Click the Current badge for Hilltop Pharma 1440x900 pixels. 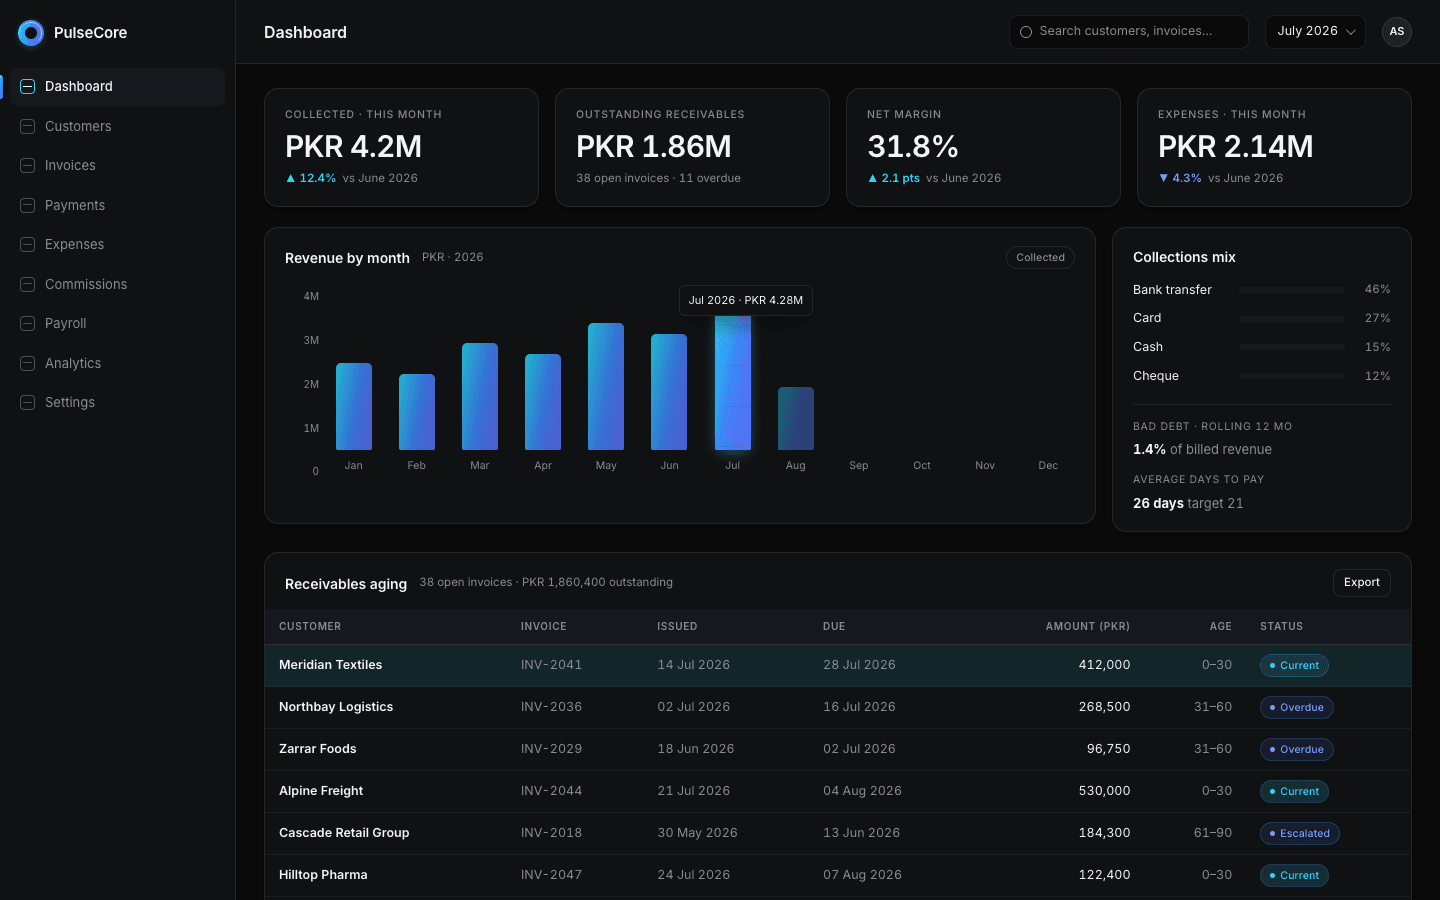point(1294,875)
